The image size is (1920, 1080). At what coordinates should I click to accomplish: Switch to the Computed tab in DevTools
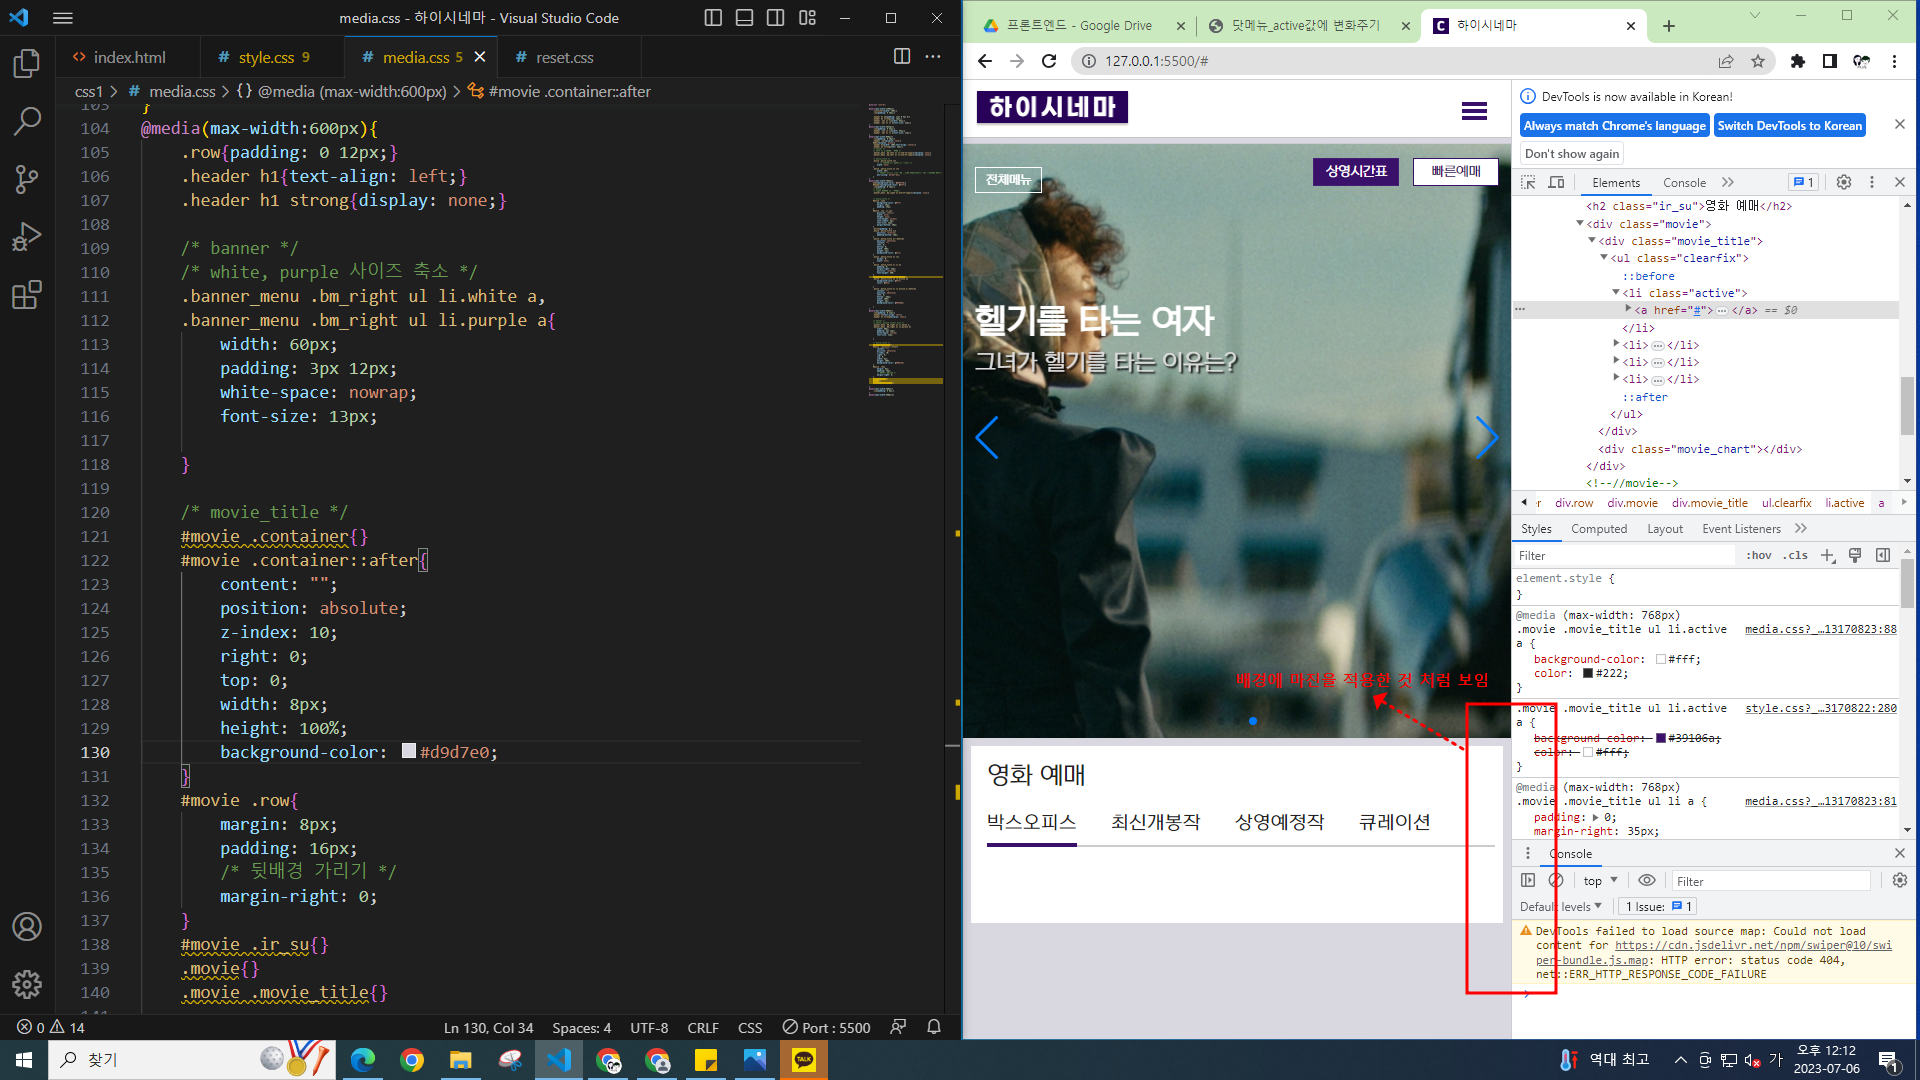coord(1598,529)
